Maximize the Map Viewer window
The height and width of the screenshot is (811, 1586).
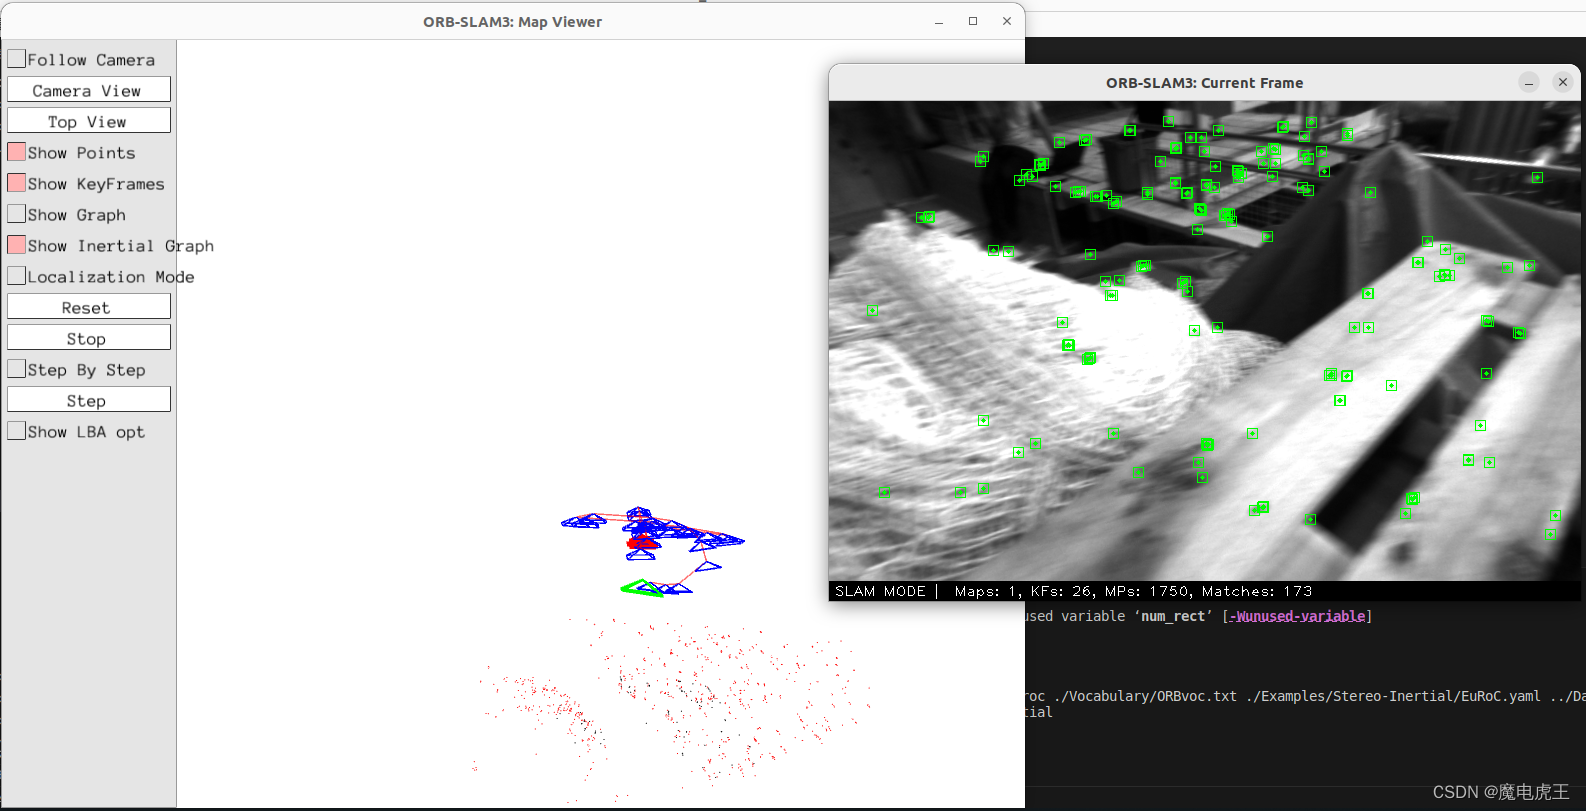click(x=973, y=21)
